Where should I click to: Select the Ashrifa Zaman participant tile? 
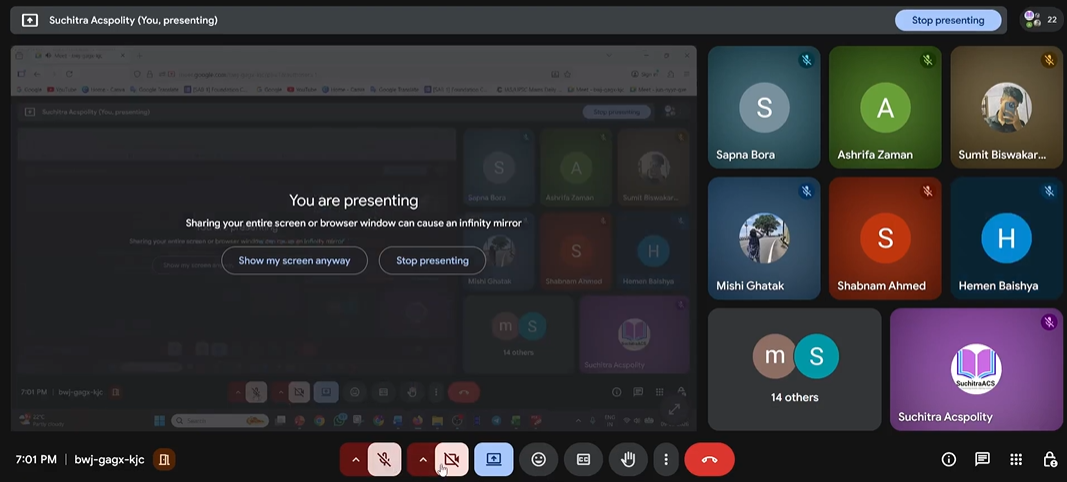coord(885,108)
